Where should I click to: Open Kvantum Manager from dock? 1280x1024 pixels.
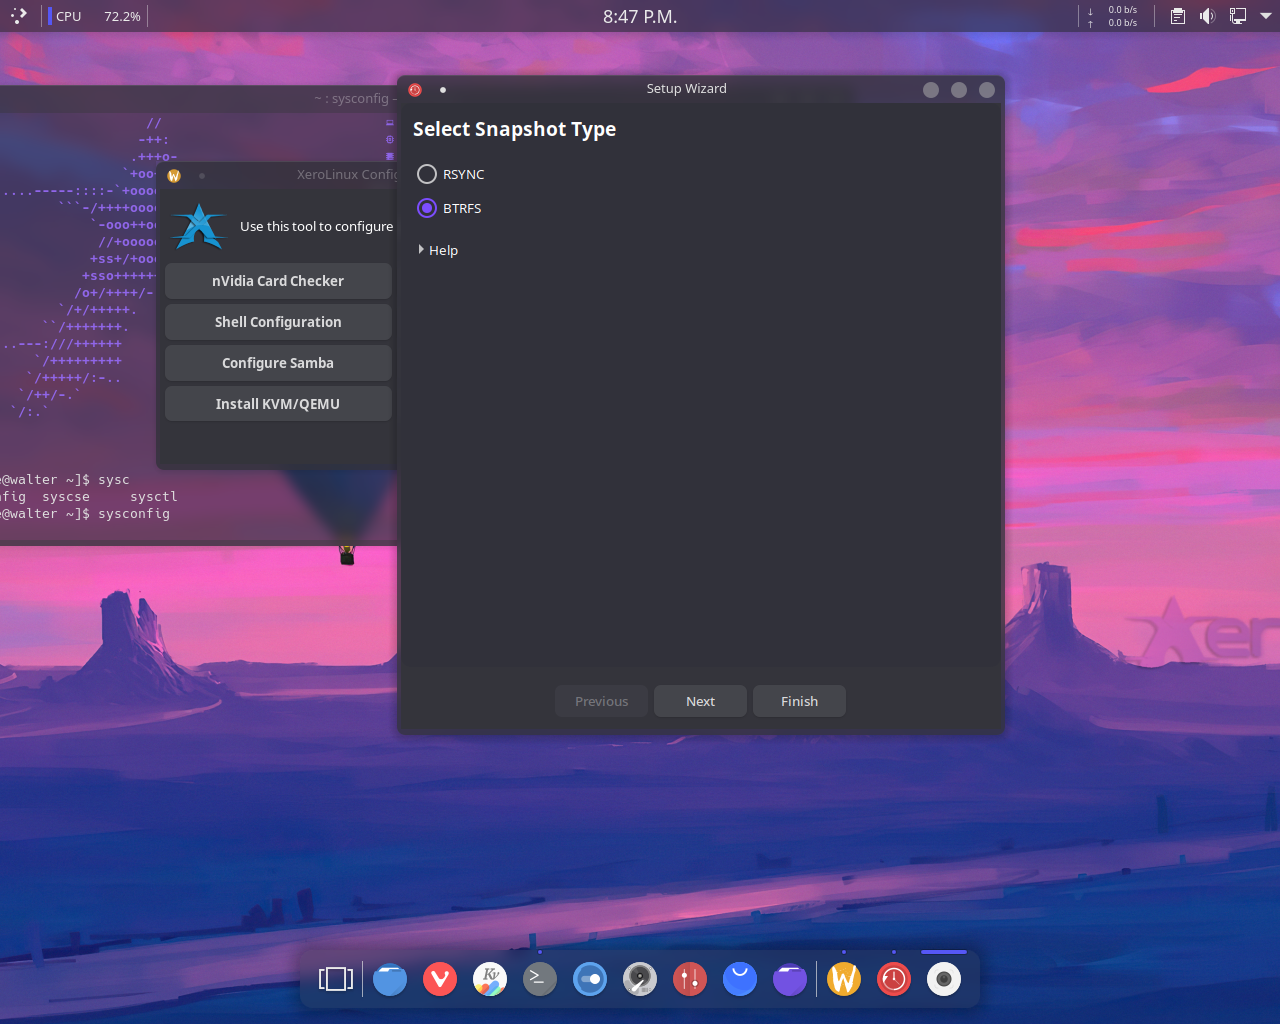pos(490,979)
